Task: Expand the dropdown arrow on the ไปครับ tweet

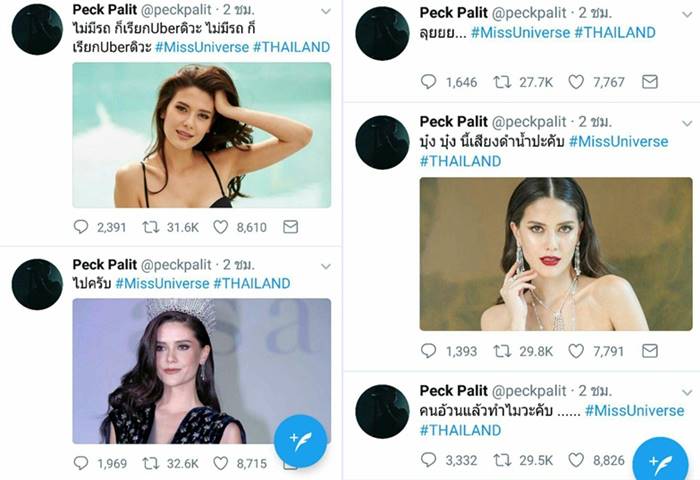Action: click(325, 269)
